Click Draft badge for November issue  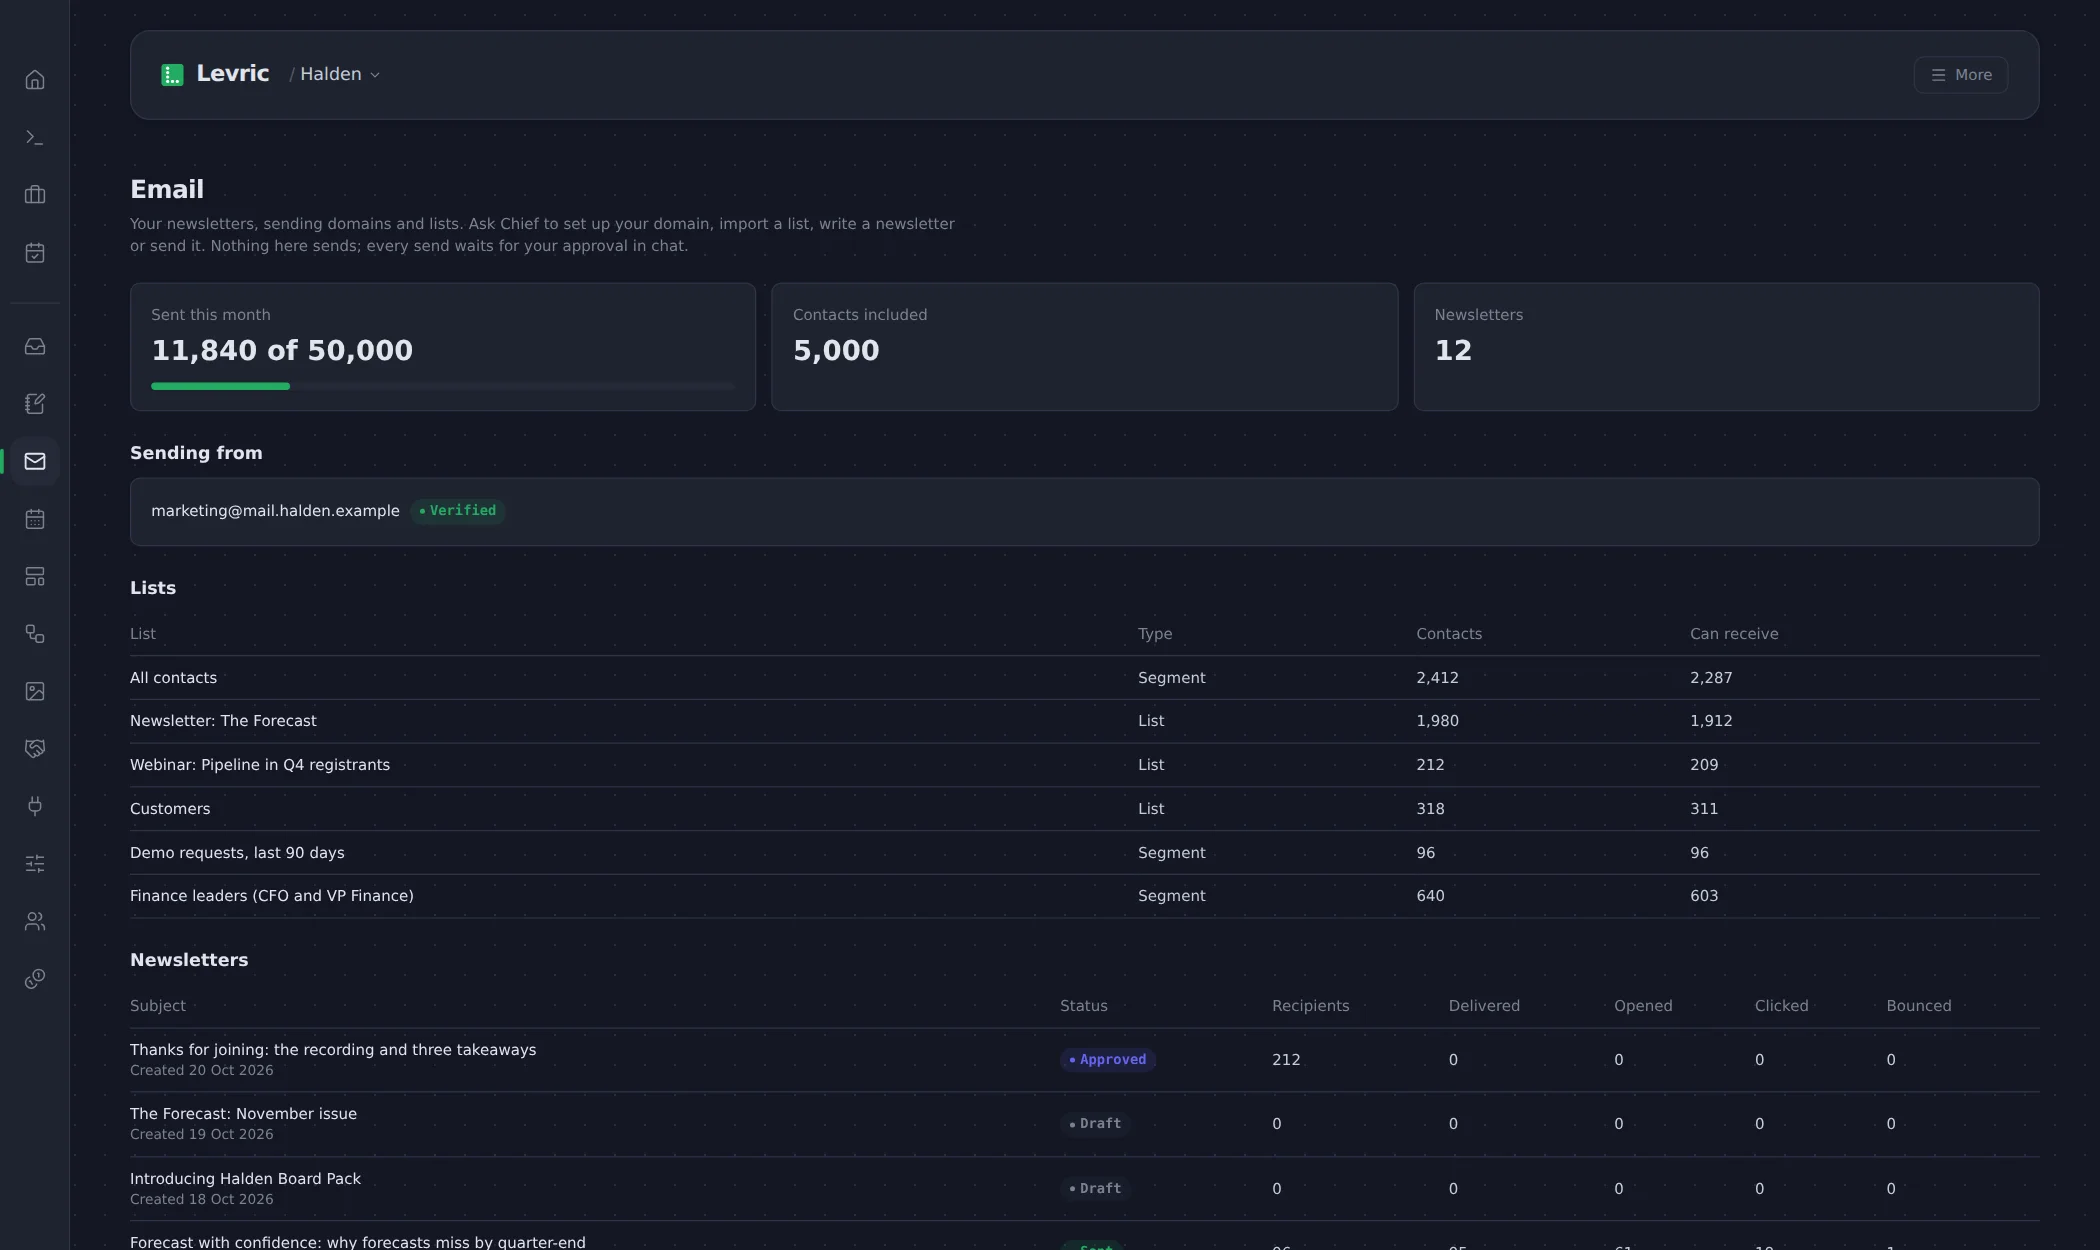pos(1095,1124)
